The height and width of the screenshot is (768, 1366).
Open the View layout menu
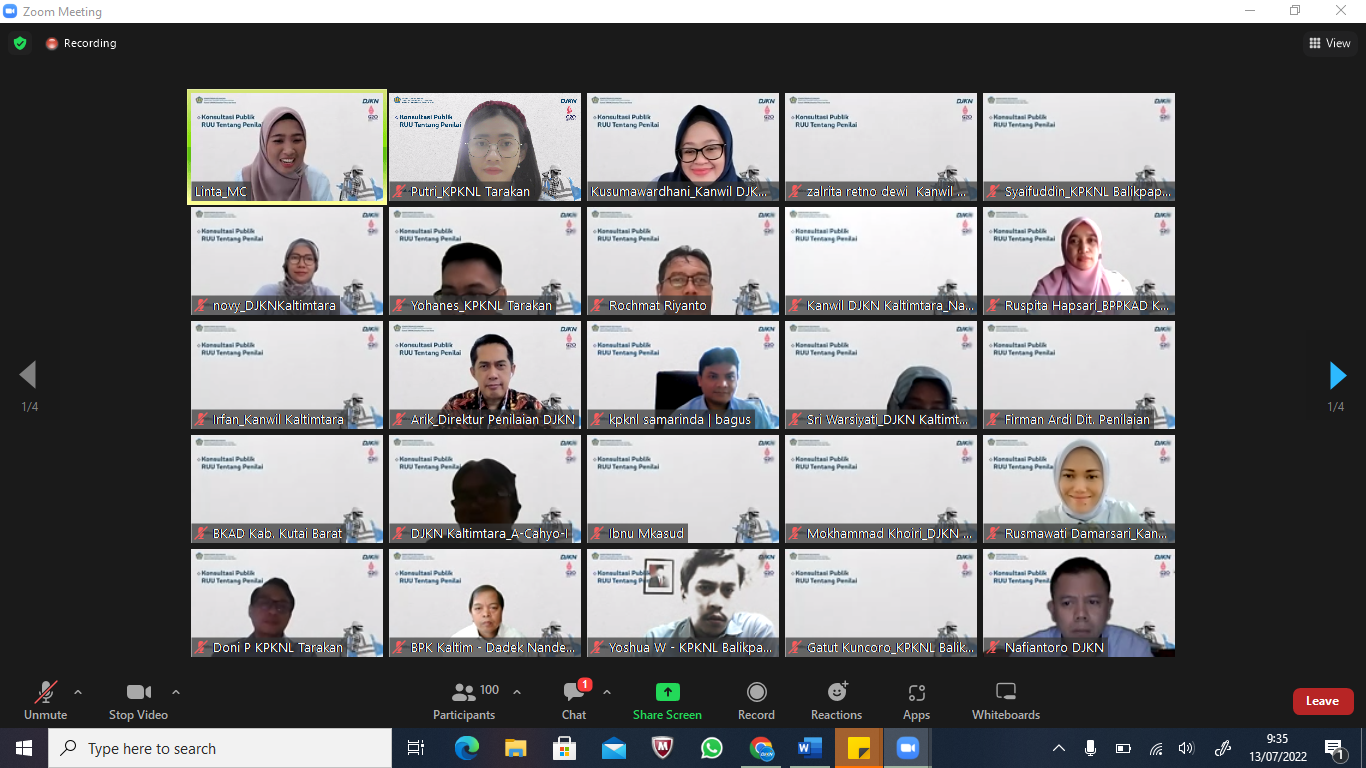[1330, 43]
